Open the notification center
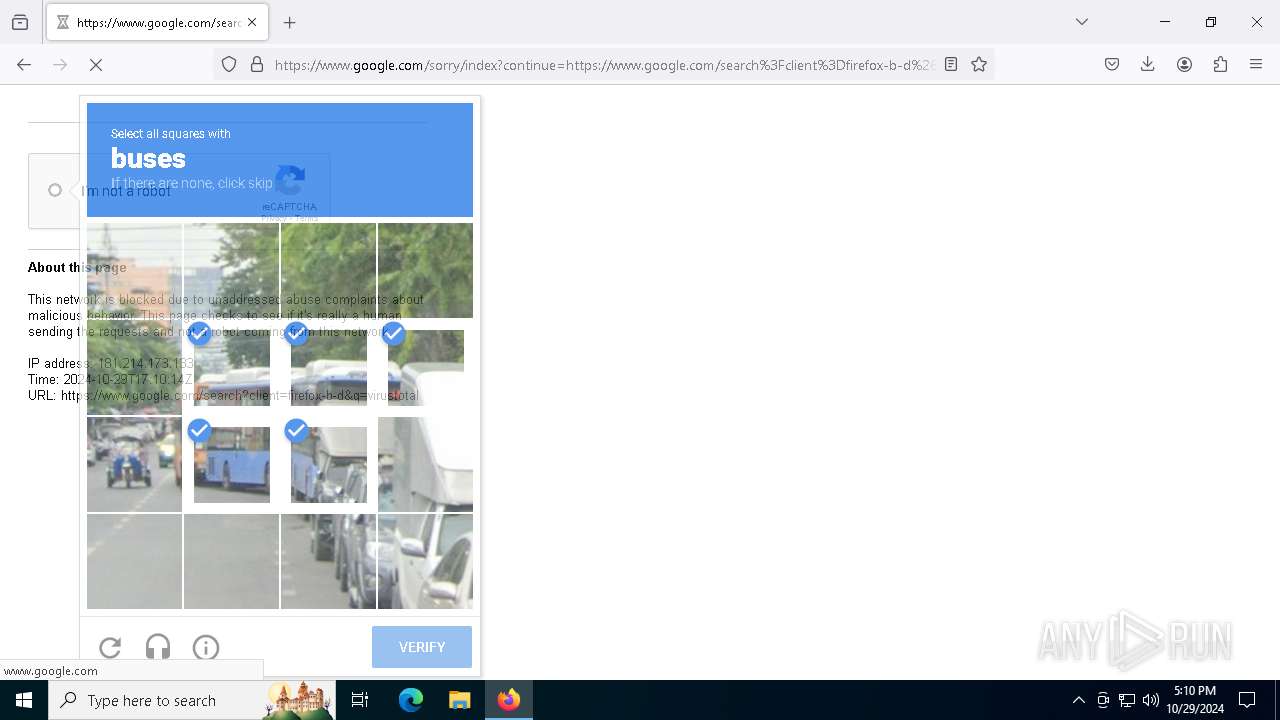Image resolution: width=1280 pixels, height=720 pixels. pyautogui.click(x=1247, y=700)
